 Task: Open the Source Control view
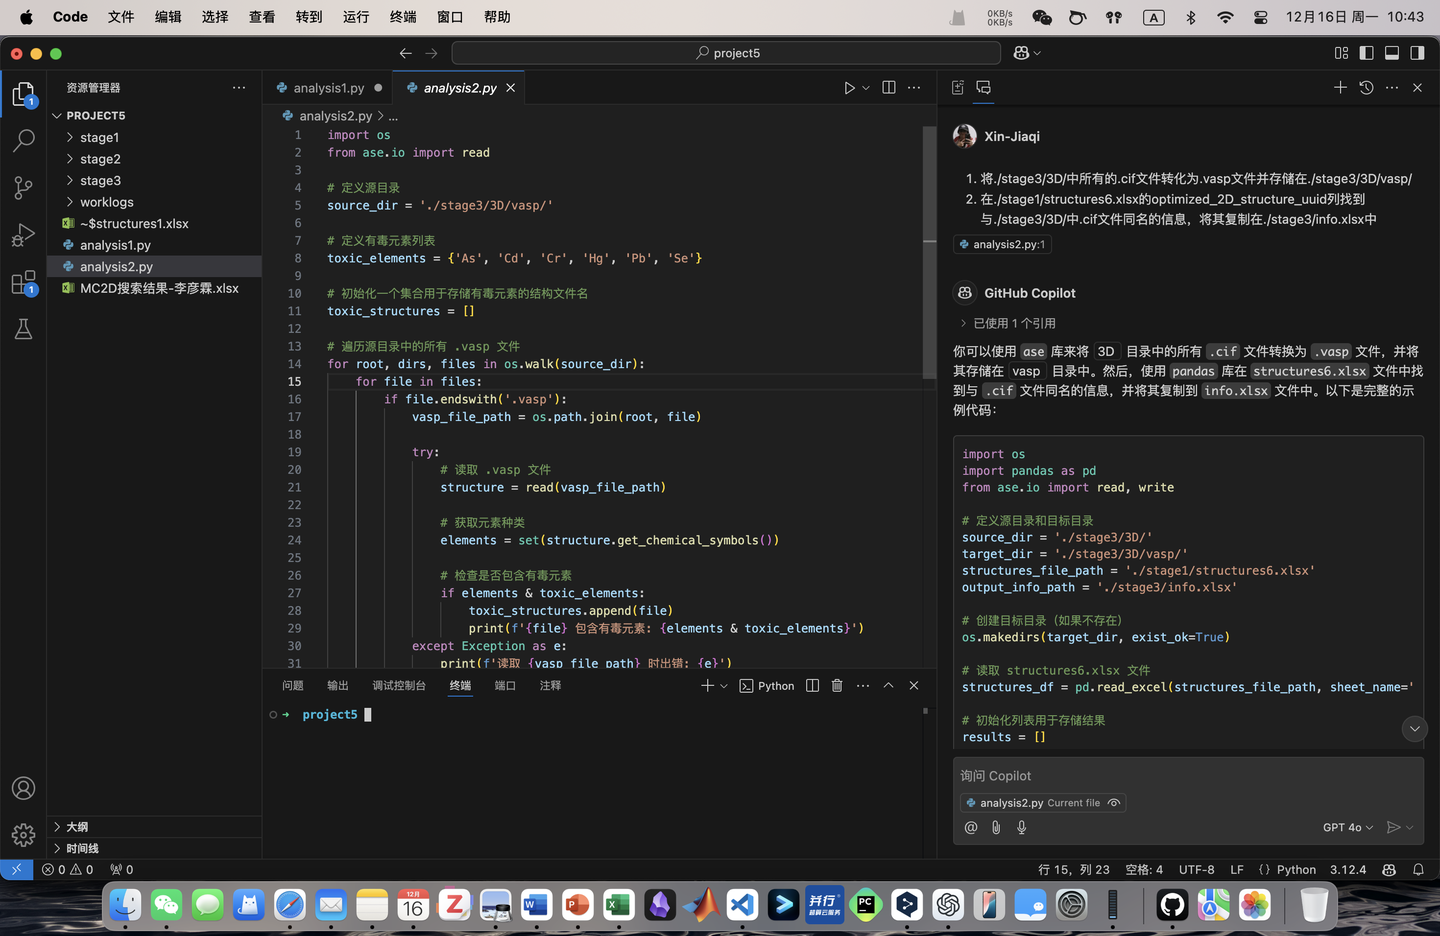(24, 187)
